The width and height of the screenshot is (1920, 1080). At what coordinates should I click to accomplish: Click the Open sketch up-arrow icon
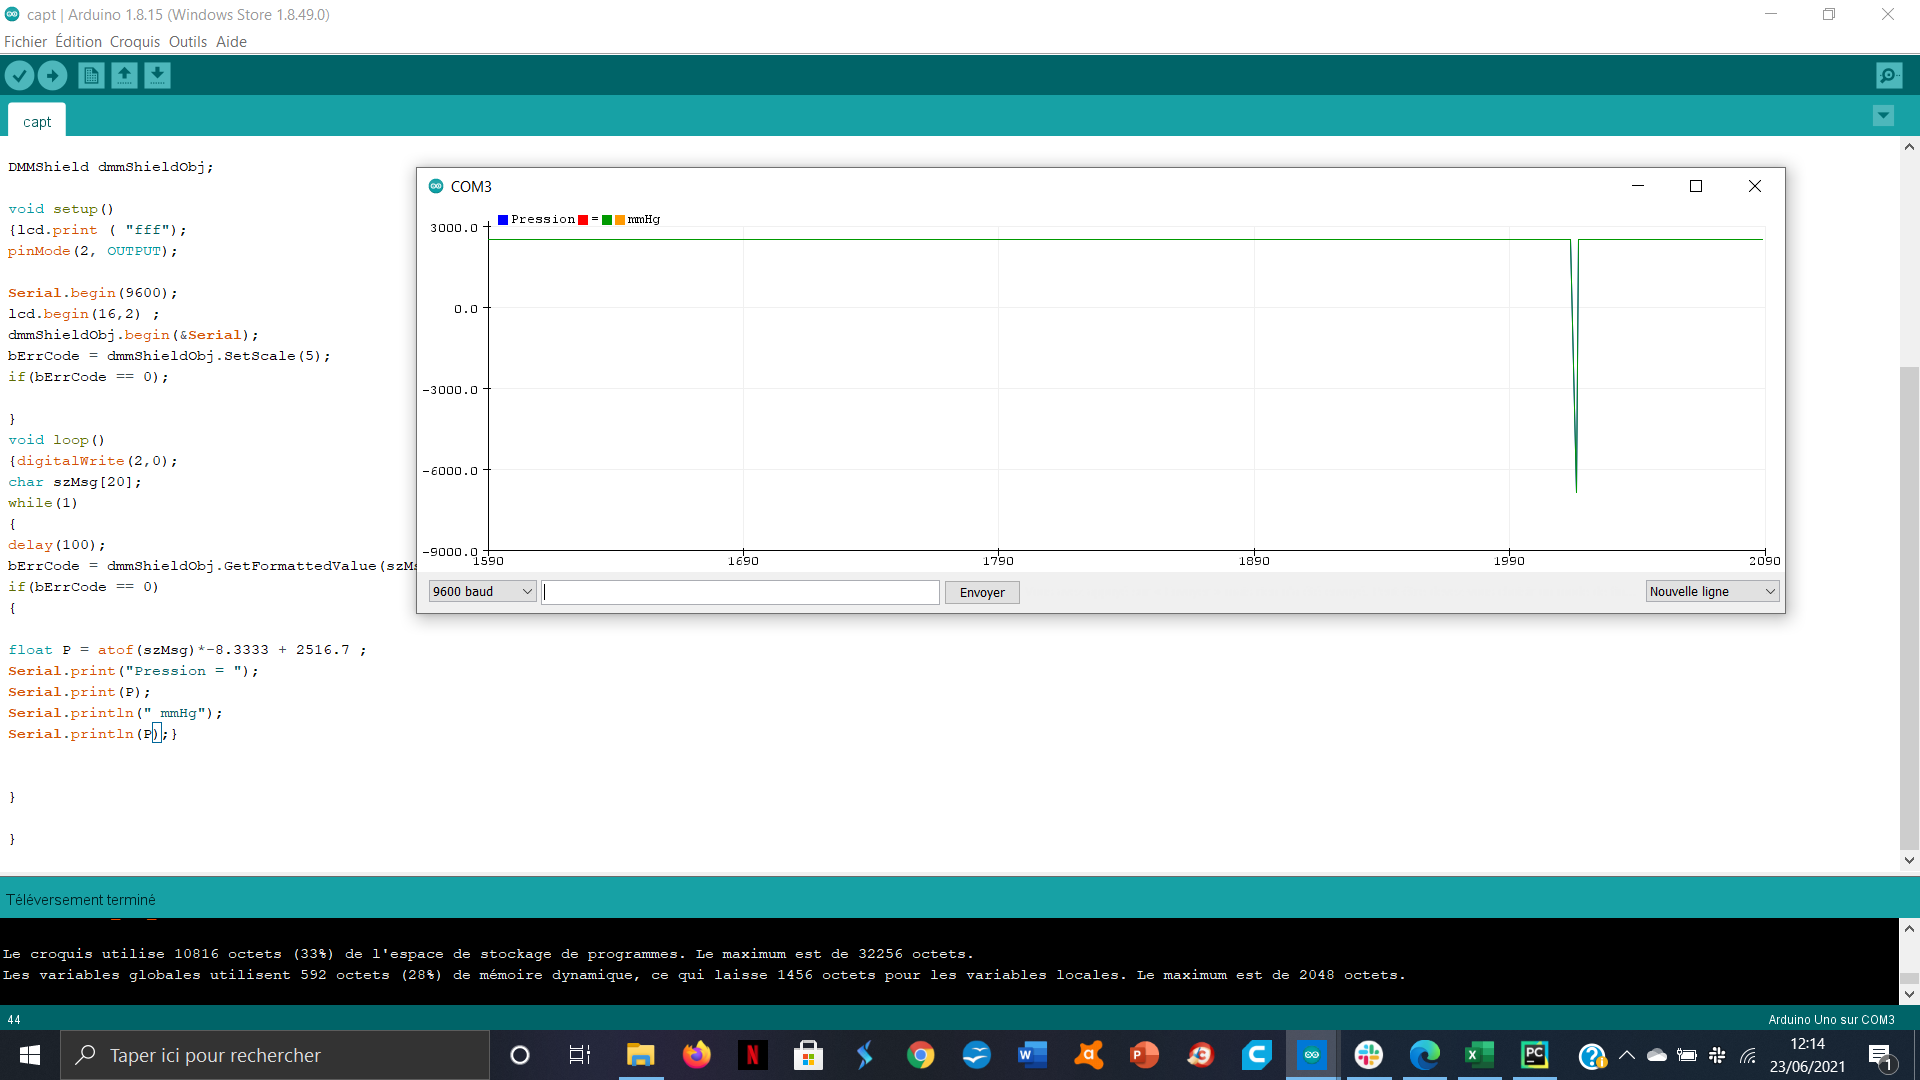pyautogui.click(x=124, y=75)
